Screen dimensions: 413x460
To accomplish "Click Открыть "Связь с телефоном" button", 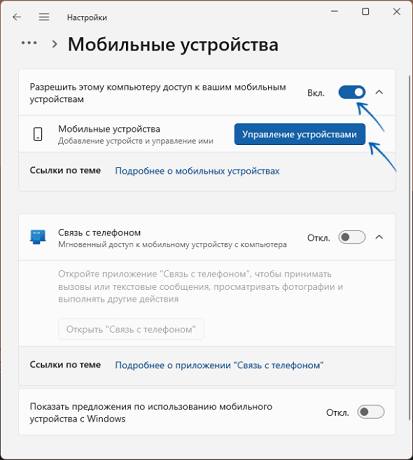I will click(x=131, y=329).
